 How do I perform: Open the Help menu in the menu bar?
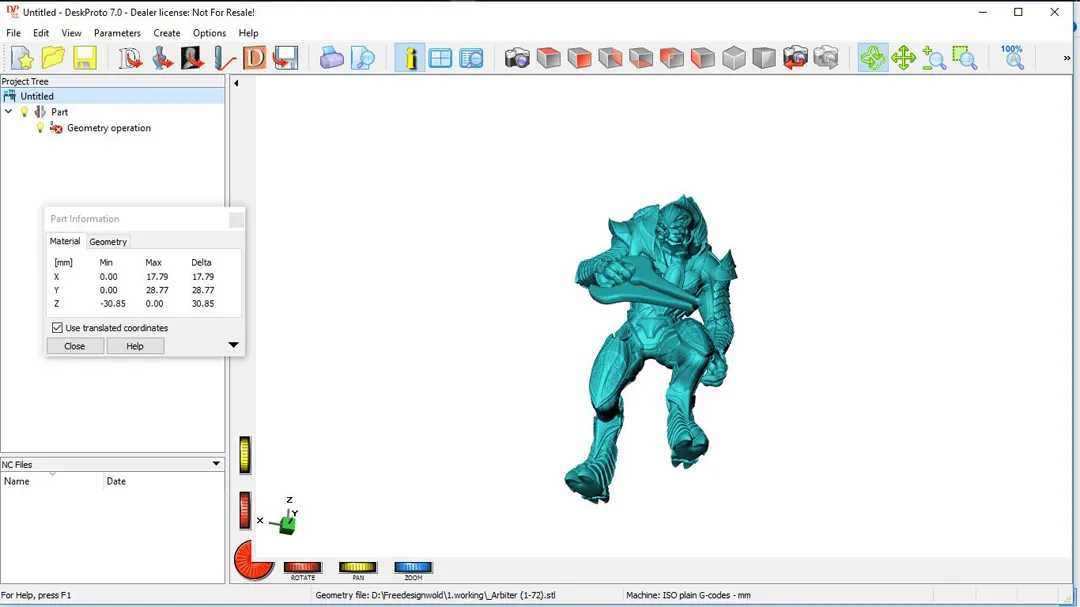(248, 33)
